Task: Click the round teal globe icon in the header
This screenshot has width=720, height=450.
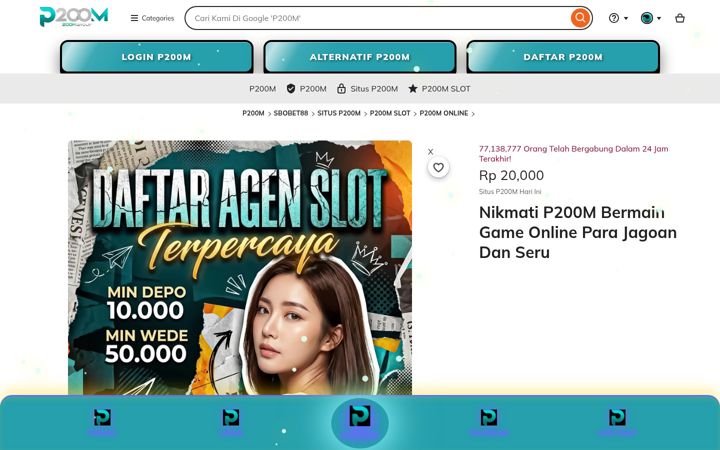Action: [x=647, y=18]
